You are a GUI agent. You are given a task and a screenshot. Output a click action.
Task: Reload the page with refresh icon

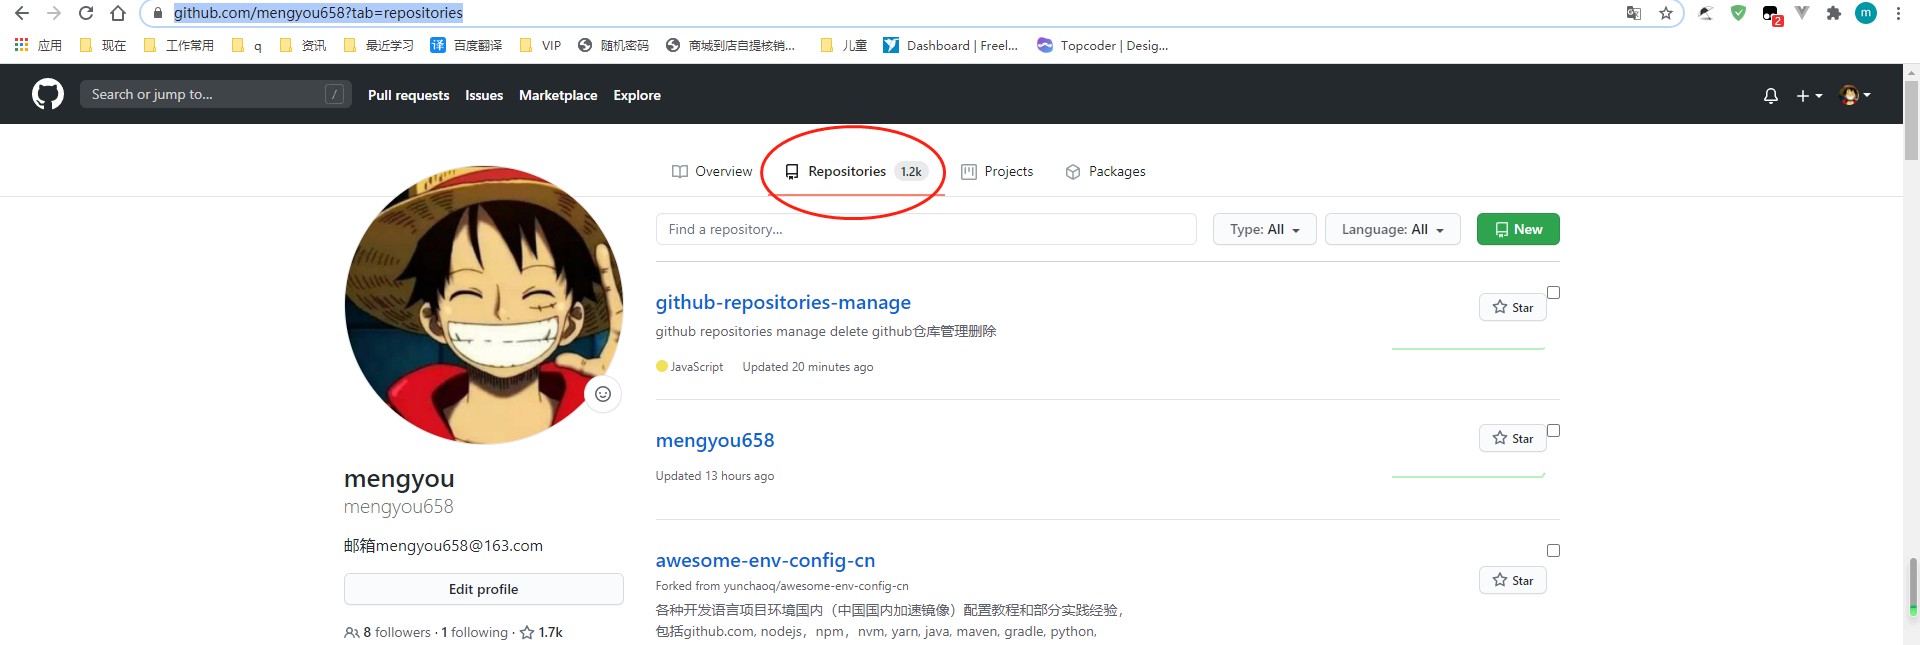86,13
